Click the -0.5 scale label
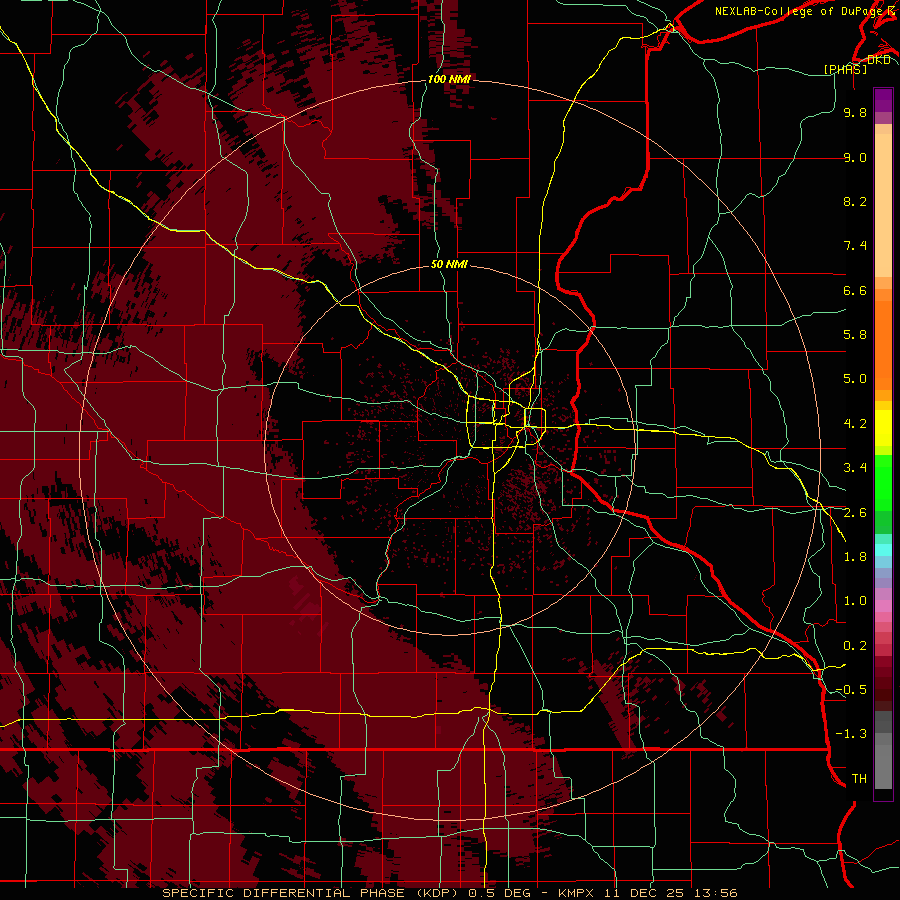Viewport: 900px width, 900px height. [x=851, y=690]
